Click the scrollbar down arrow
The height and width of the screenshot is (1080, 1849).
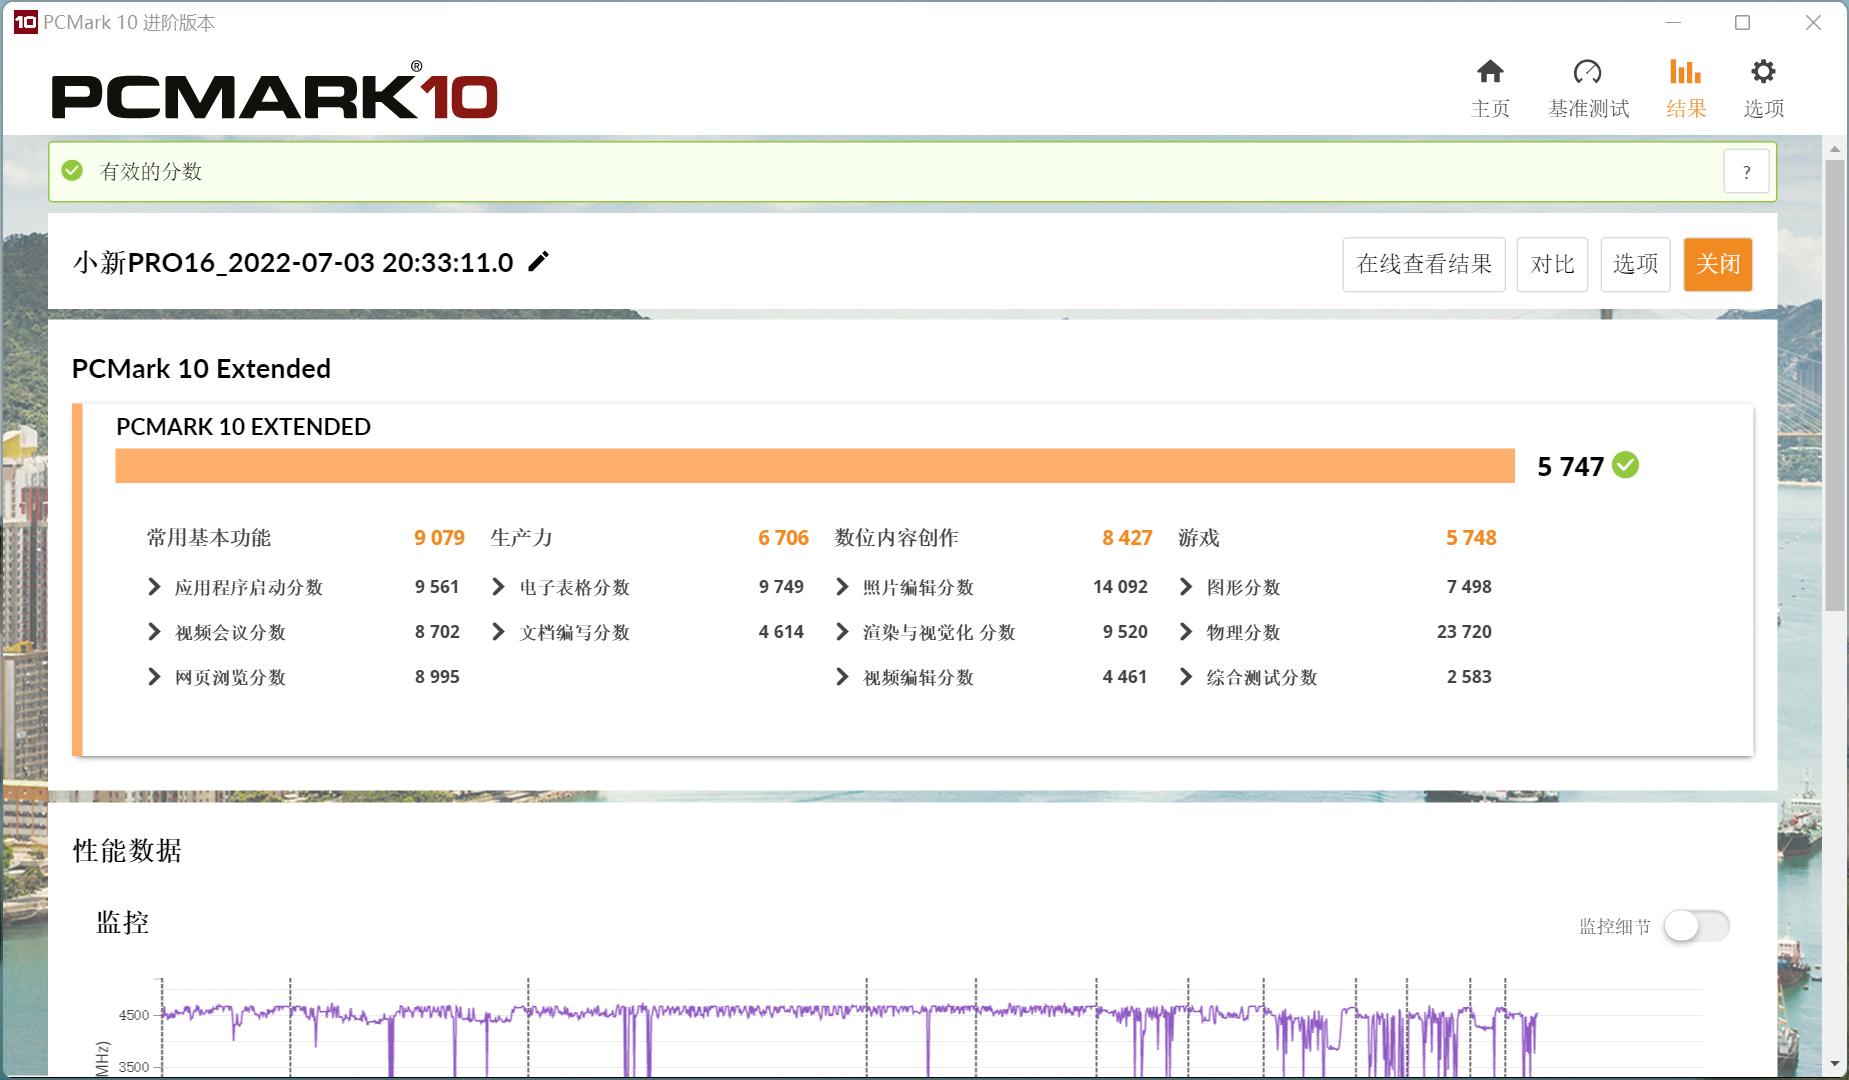[x=1835, y=1063]
